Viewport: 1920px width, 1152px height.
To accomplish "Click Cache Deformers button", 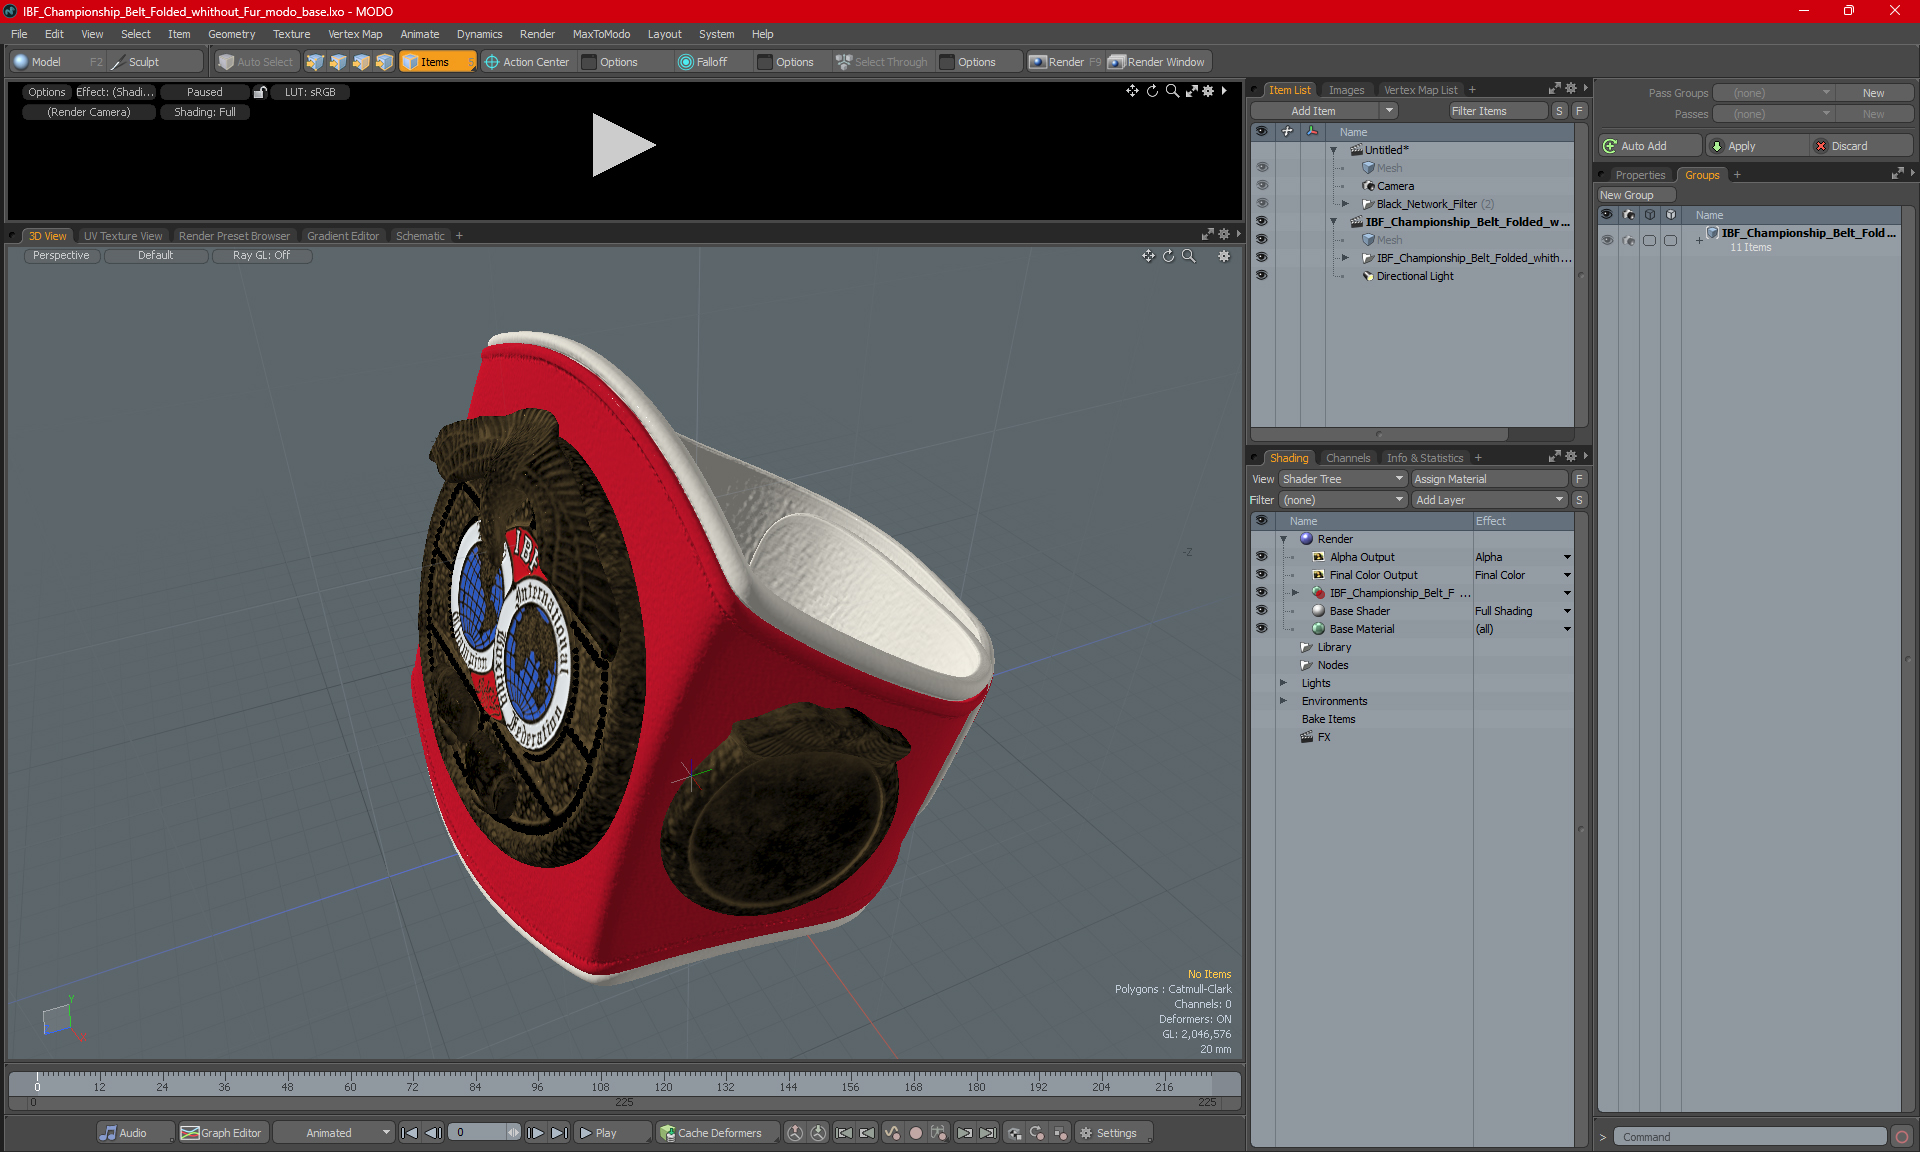I will (x=718, y=1133).
